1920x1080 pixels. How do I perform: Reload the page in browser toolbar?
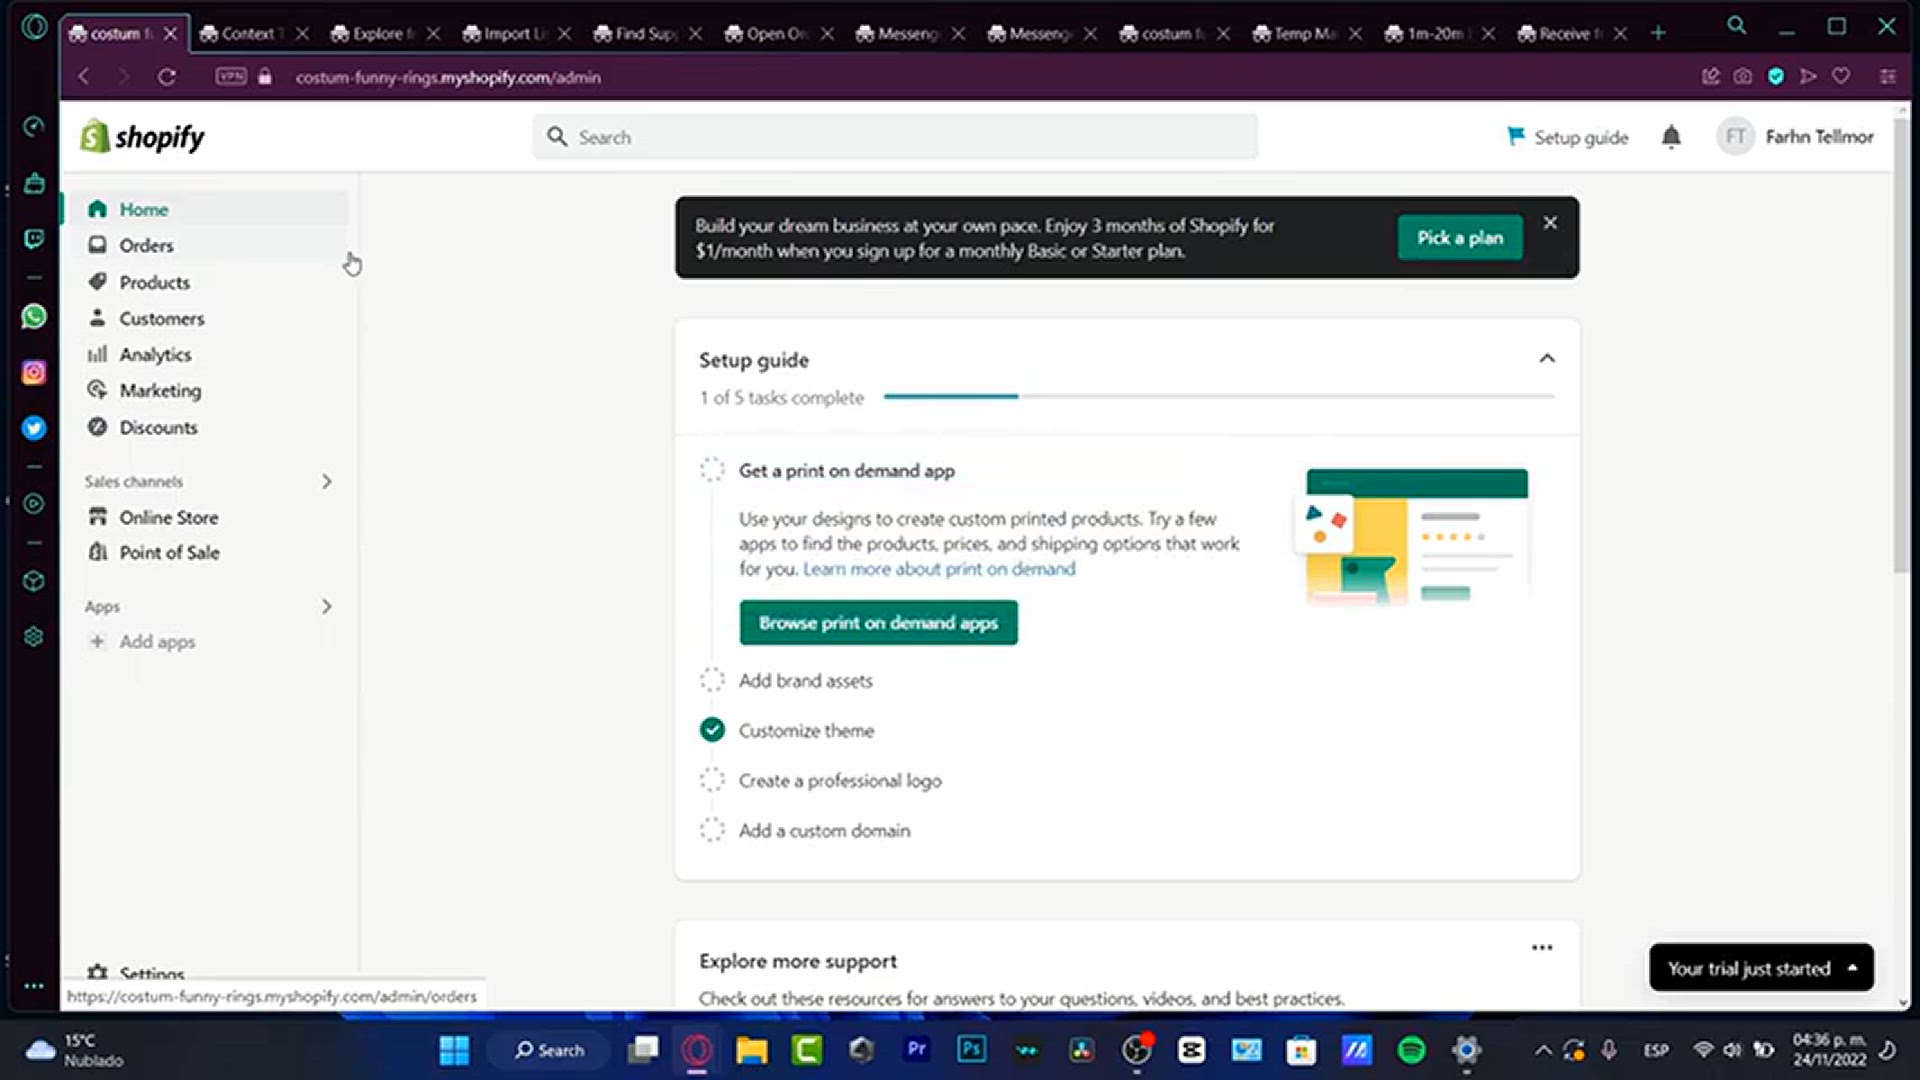pos(166,77)
